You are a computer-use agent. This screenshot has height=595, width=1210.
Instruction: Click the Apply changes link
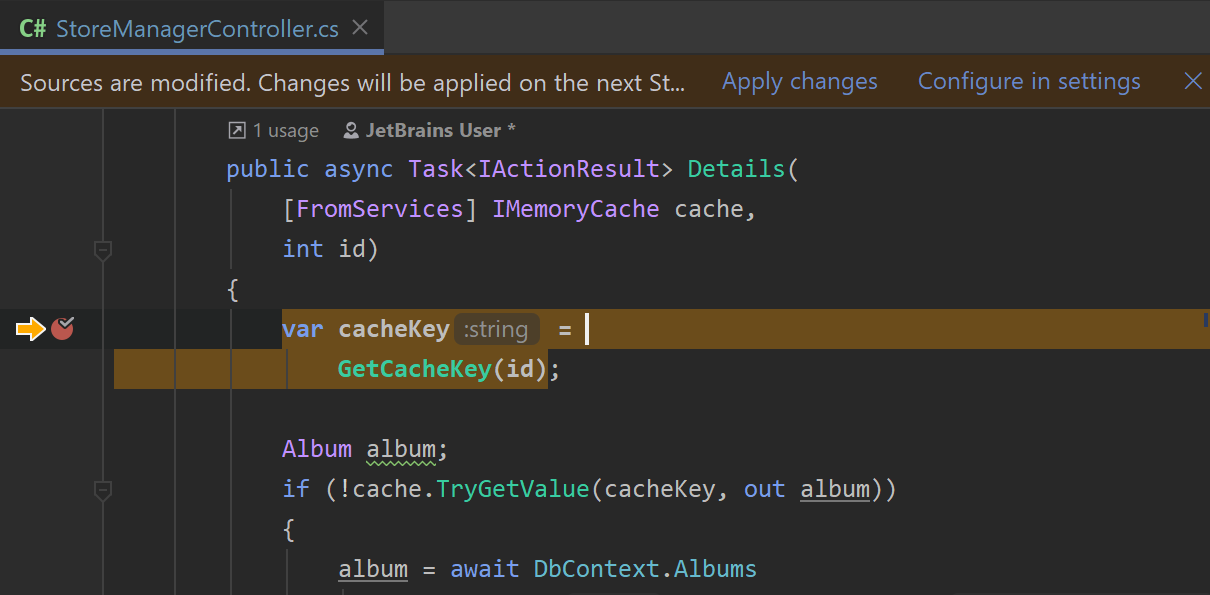[x=799, y=82]
